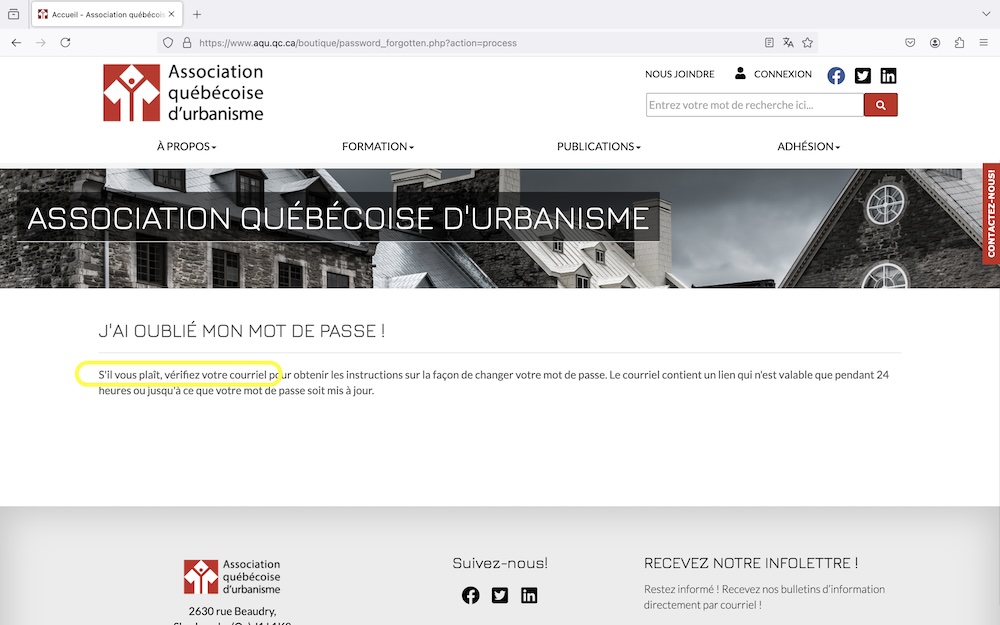Open the CONTACTEZ-NOUS! side tab
This screenshot has width=1000, height=625.
coord(991,213)
